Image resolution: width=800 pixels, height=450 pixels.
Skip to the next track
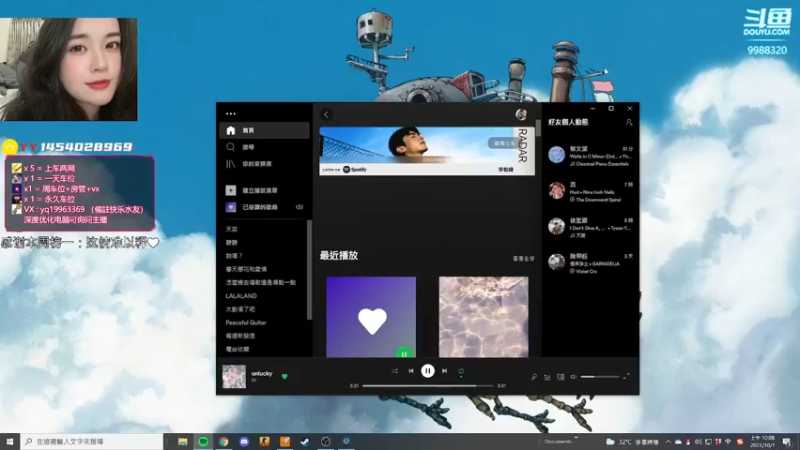click(444, 371)
